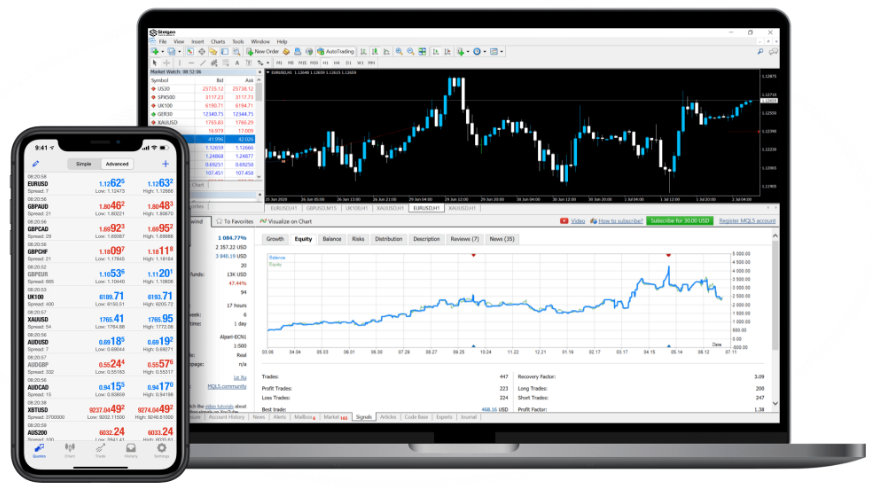Expand the new chart dropdown arrow
Screen dimensions: 871x498
click(162, 51)
